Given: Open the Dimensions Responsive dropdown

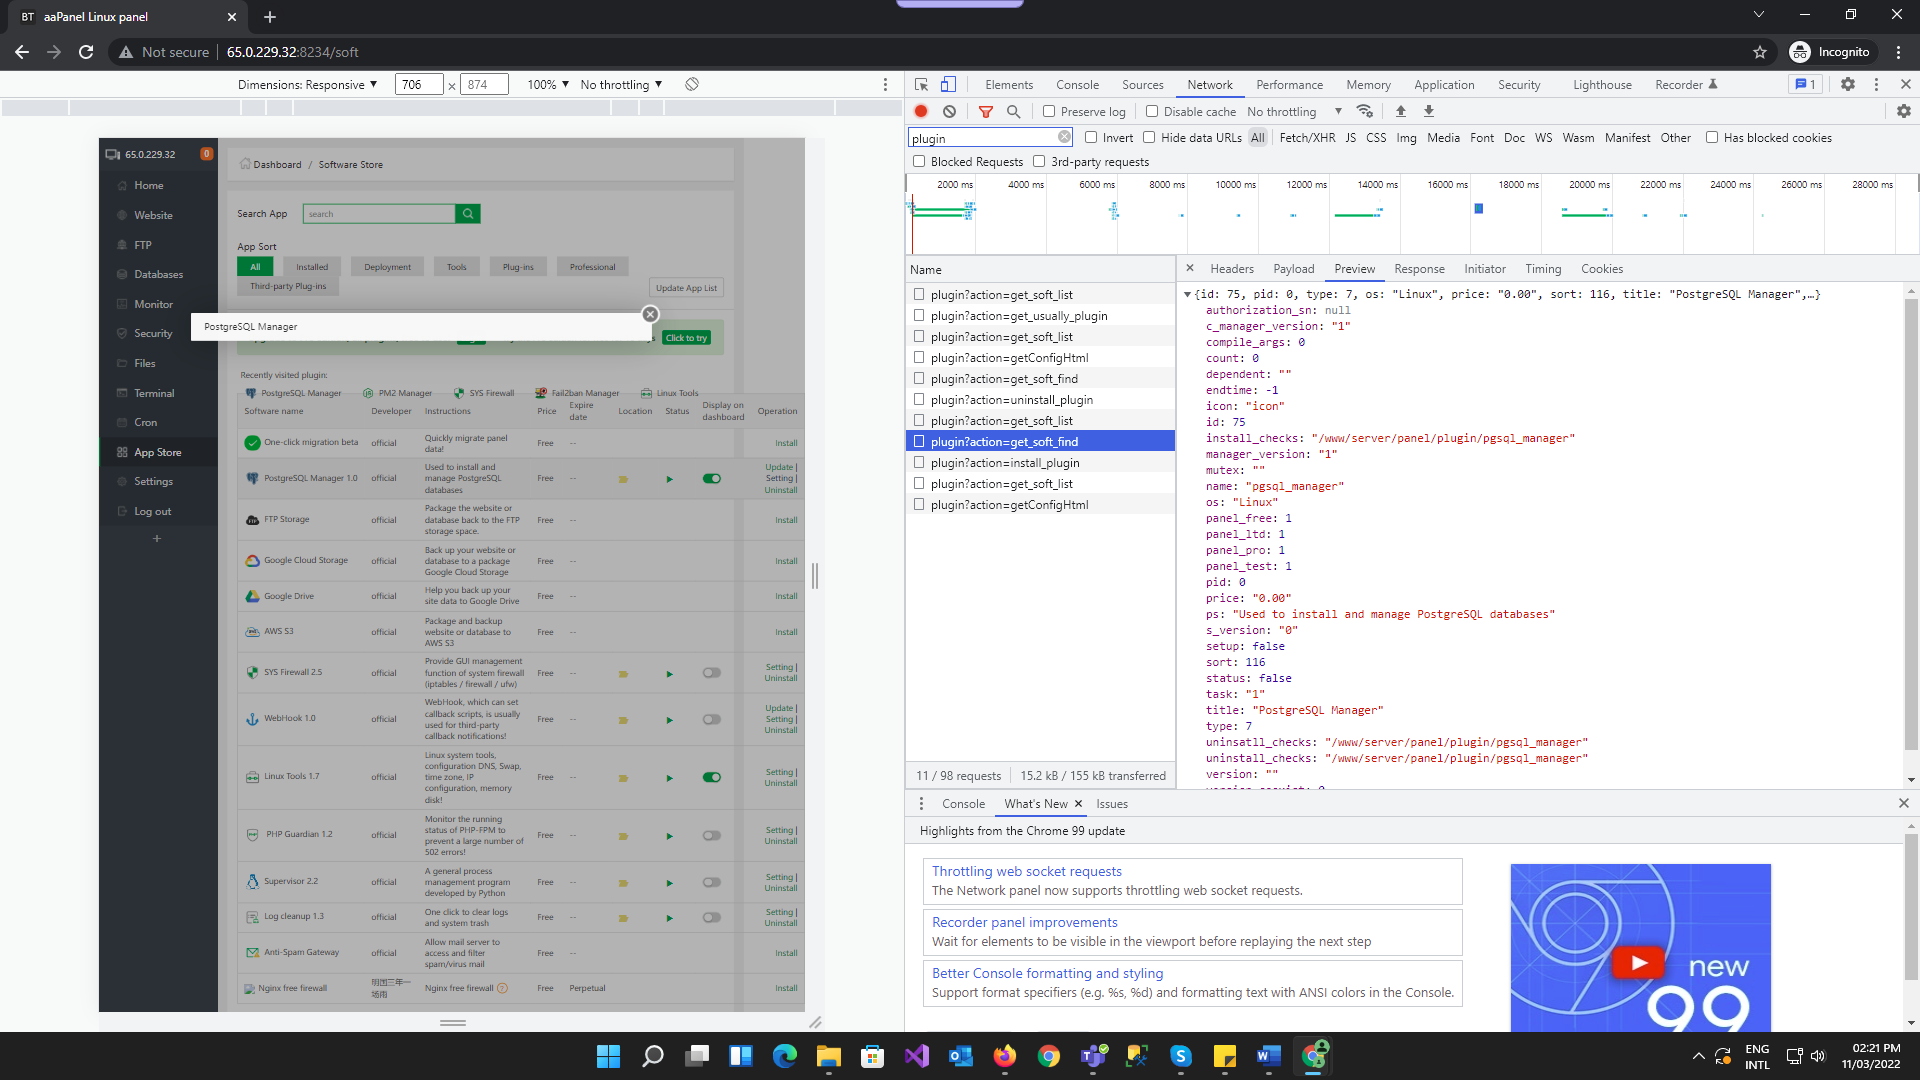Looking at the screenshot, I should point(308,85).
